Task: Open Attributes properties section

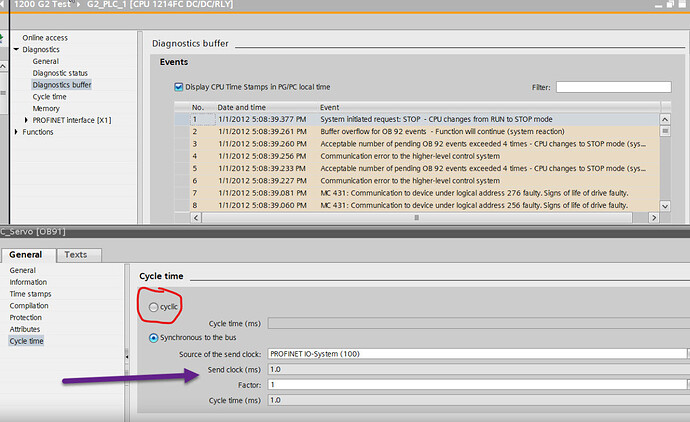Action: pyautogui.click(x=25, y=329)
